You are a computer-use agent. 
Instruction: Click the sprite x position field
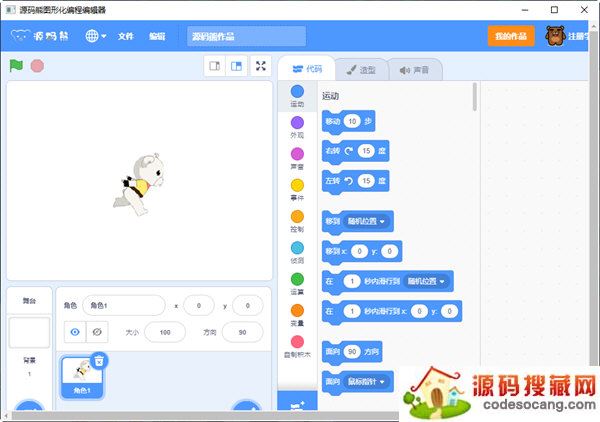click(x=199, y=305)
